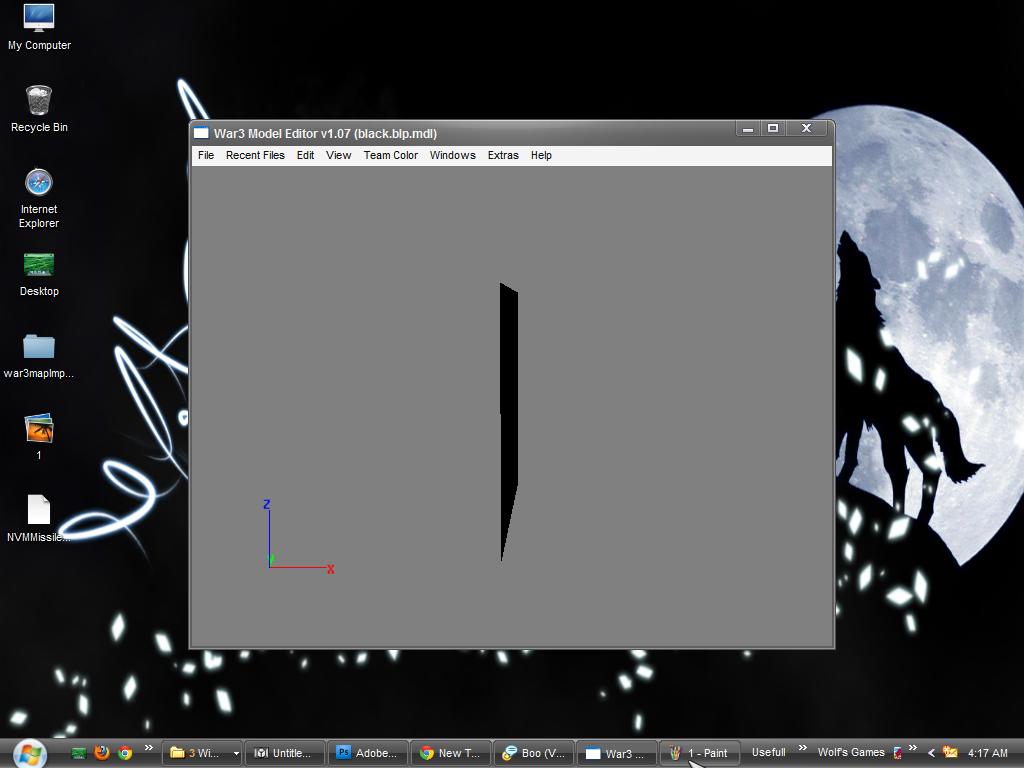This screenshot has height=768, width=1024.
Task: Maximize the War3 Model Editor window
Action: coord(773,129)
